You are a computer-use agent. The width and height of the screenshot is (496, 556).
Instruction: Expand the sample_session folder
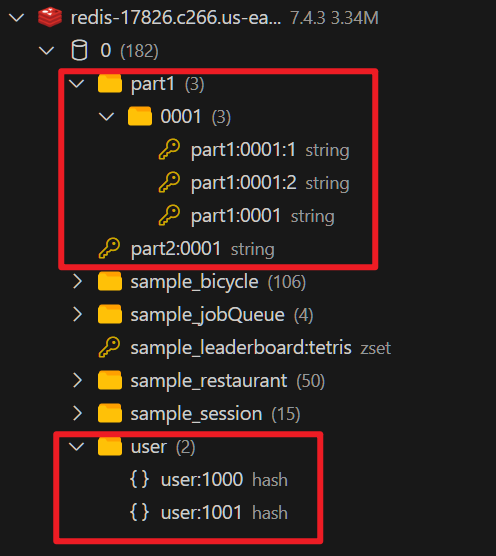click(x=77, y=413)
